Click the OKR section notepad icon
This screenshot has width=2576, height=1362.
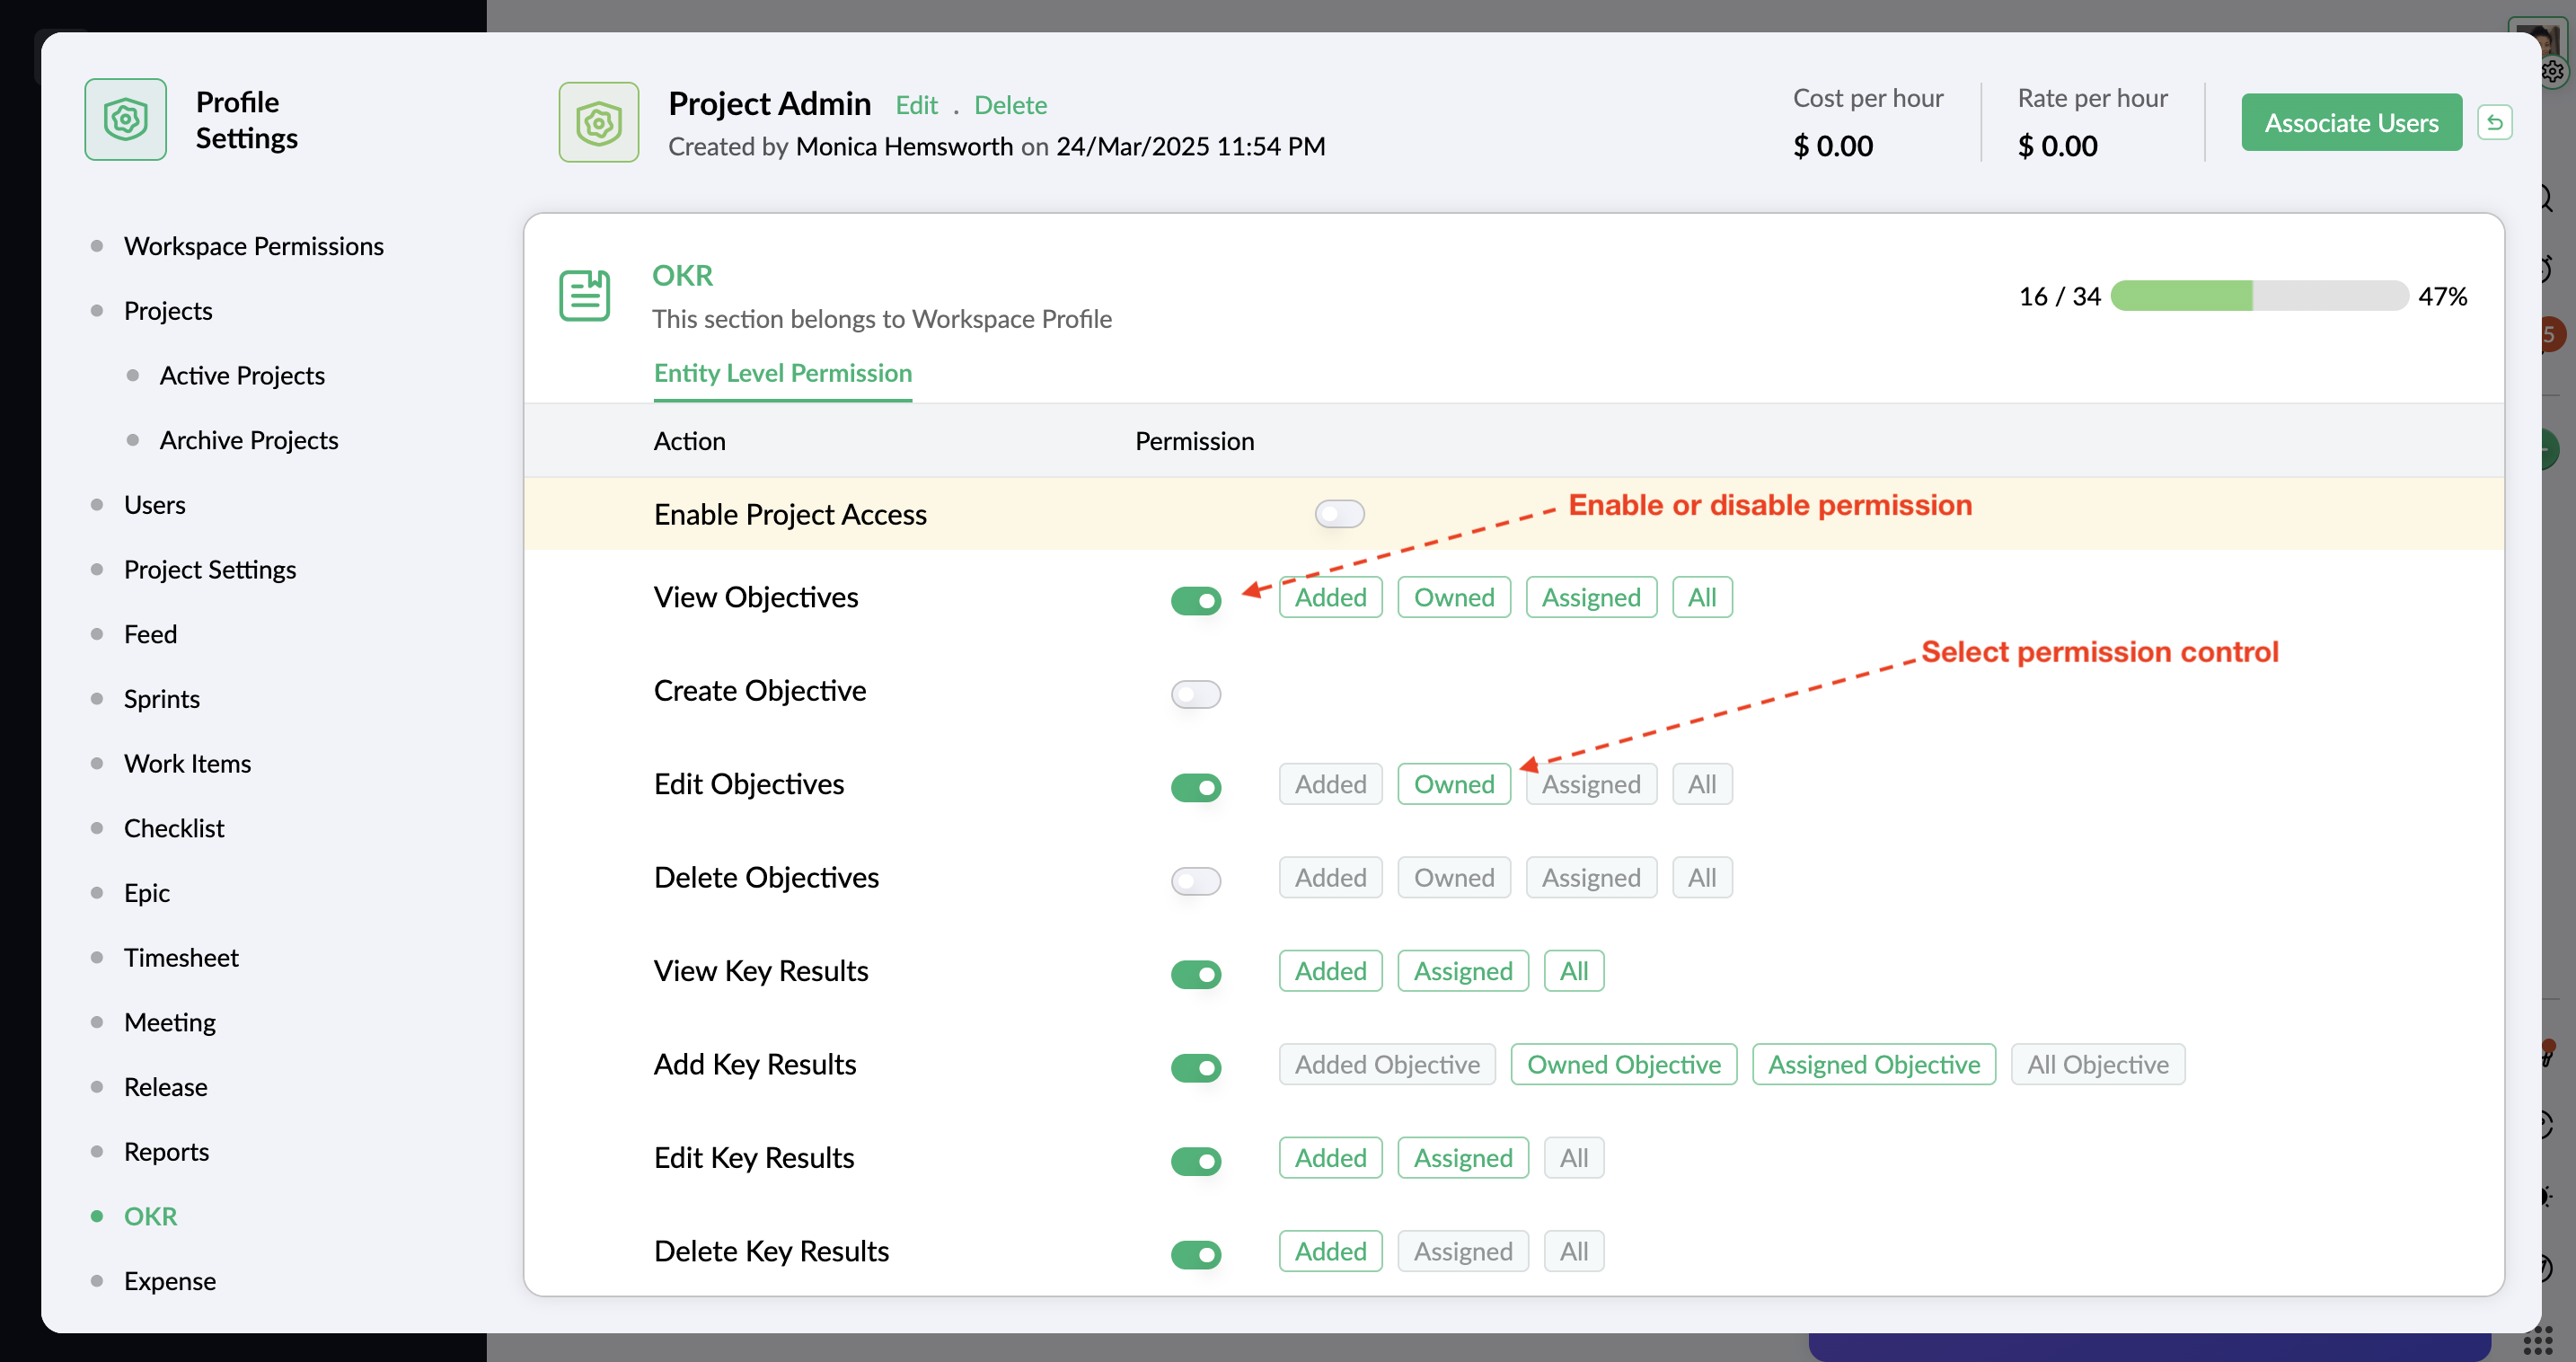[584, 295]
